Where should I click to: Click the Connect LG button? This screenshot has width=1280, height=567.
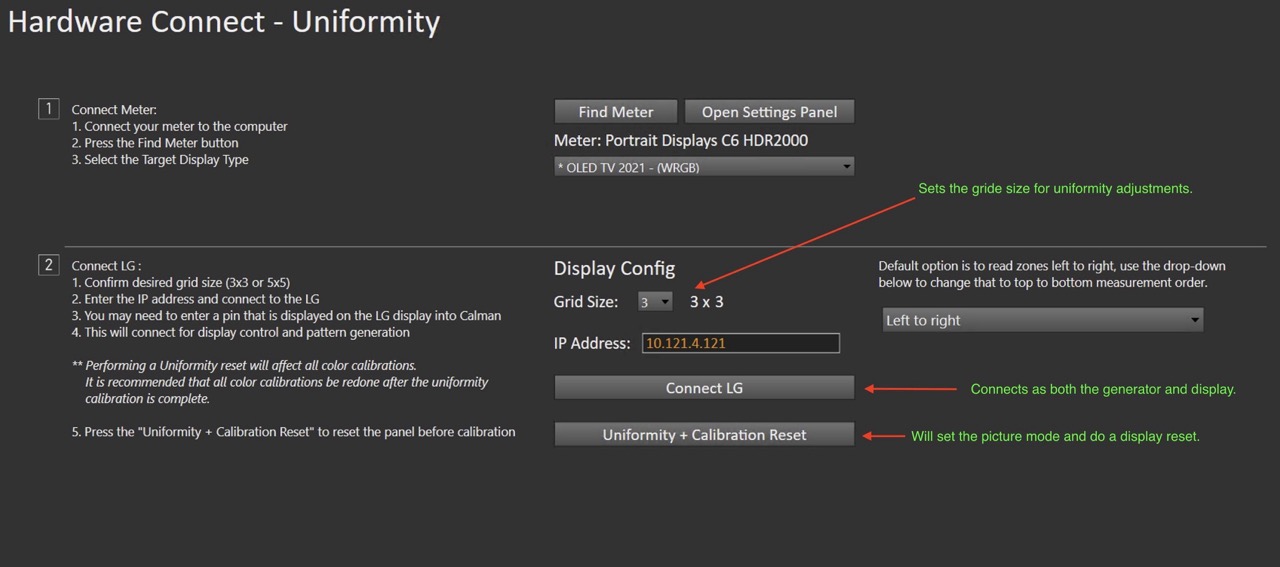pos(704,388)
